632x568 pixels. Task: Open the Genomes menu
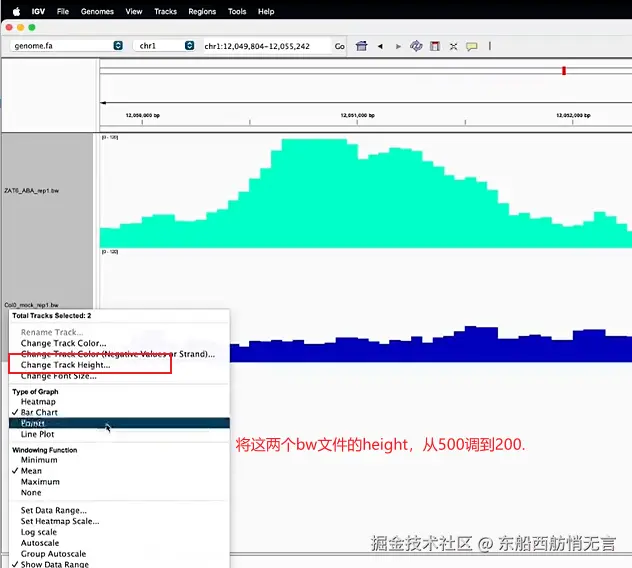click(97, 11)
